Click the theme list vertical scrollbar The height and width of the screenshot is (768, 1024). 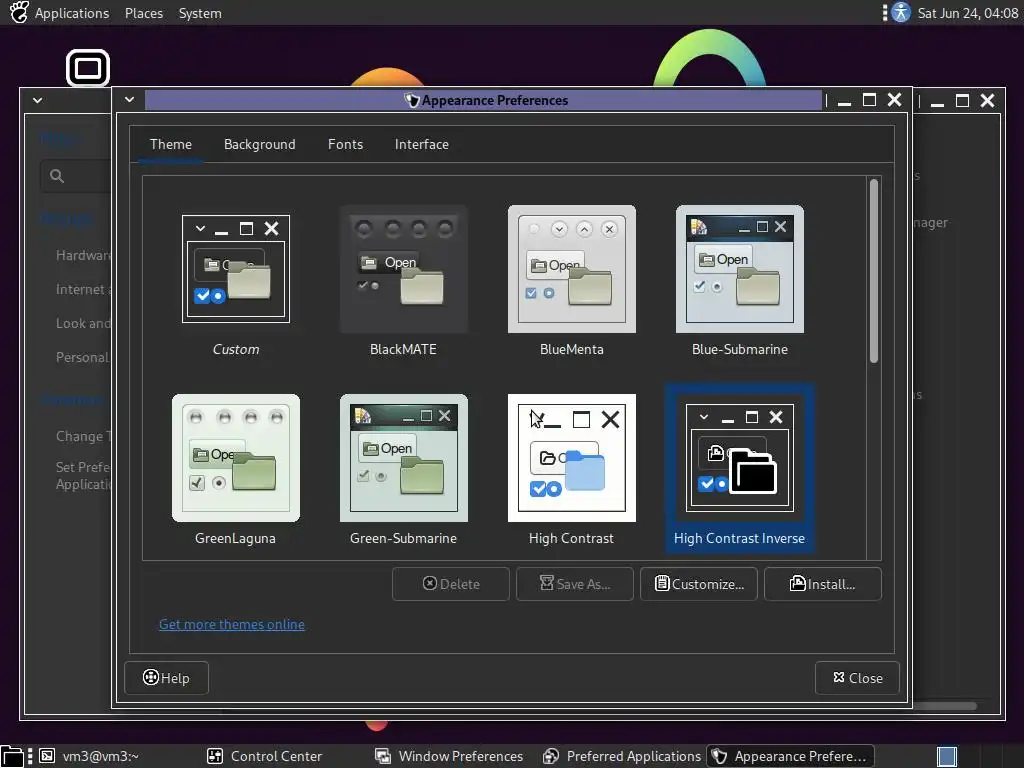874,271
